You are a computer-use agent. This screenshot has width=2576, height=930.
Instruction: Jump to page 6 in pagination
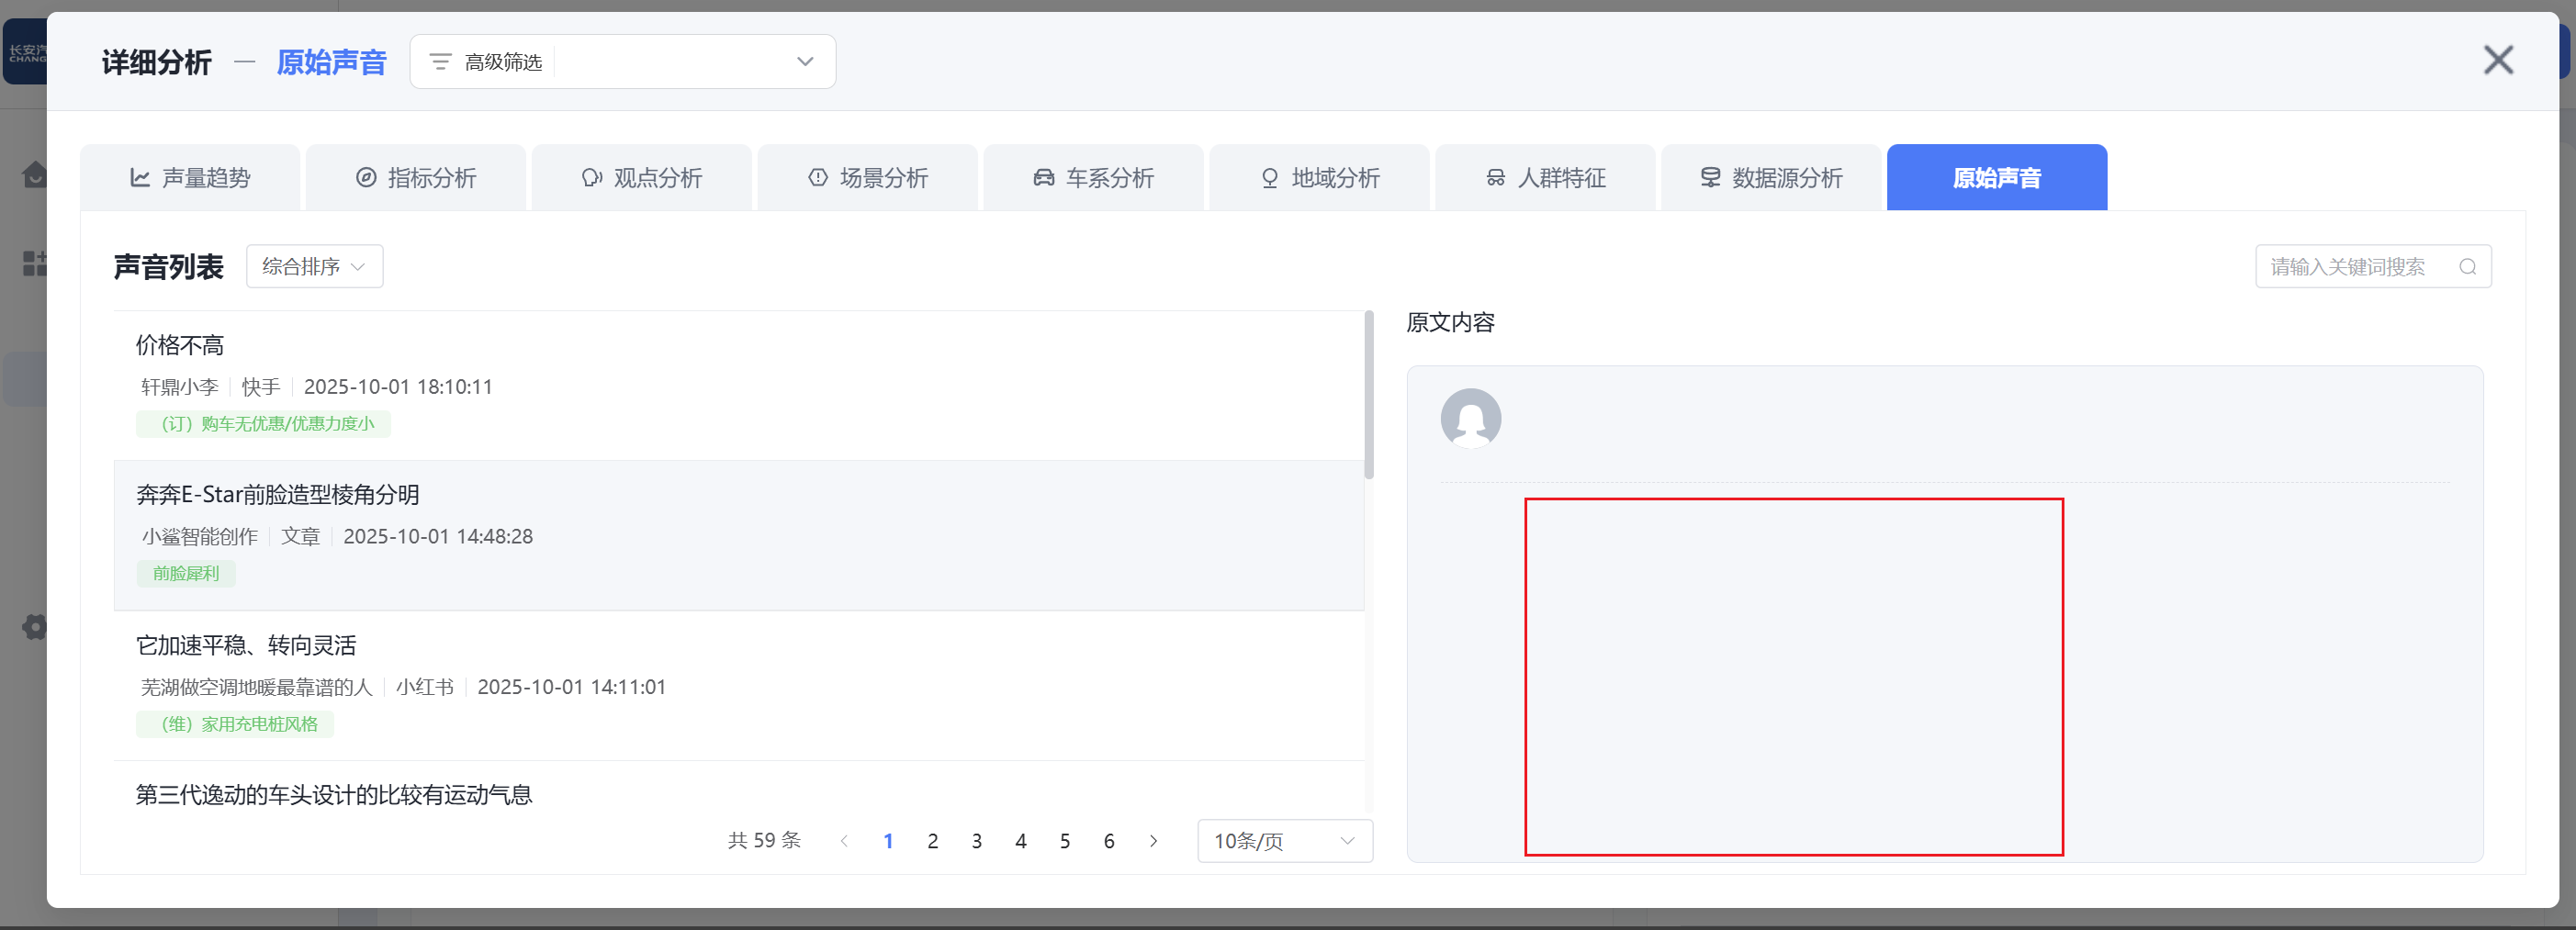[1108, 841]
